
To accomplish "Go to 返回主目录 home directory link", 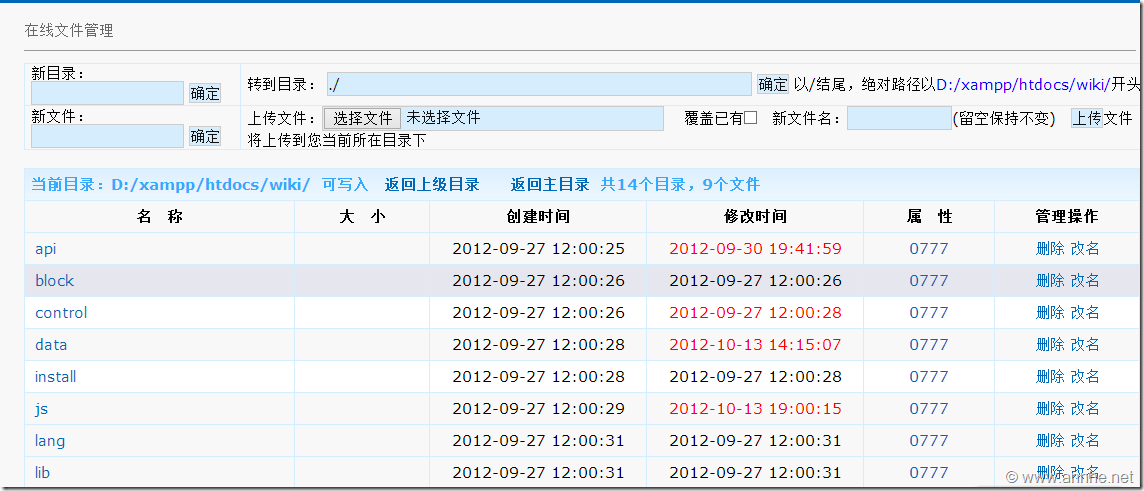I will coord(550,184).
